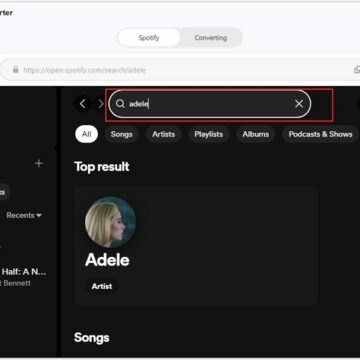Filter results by Albums
This screenshot has width=360, height=360.
[256, 134]
